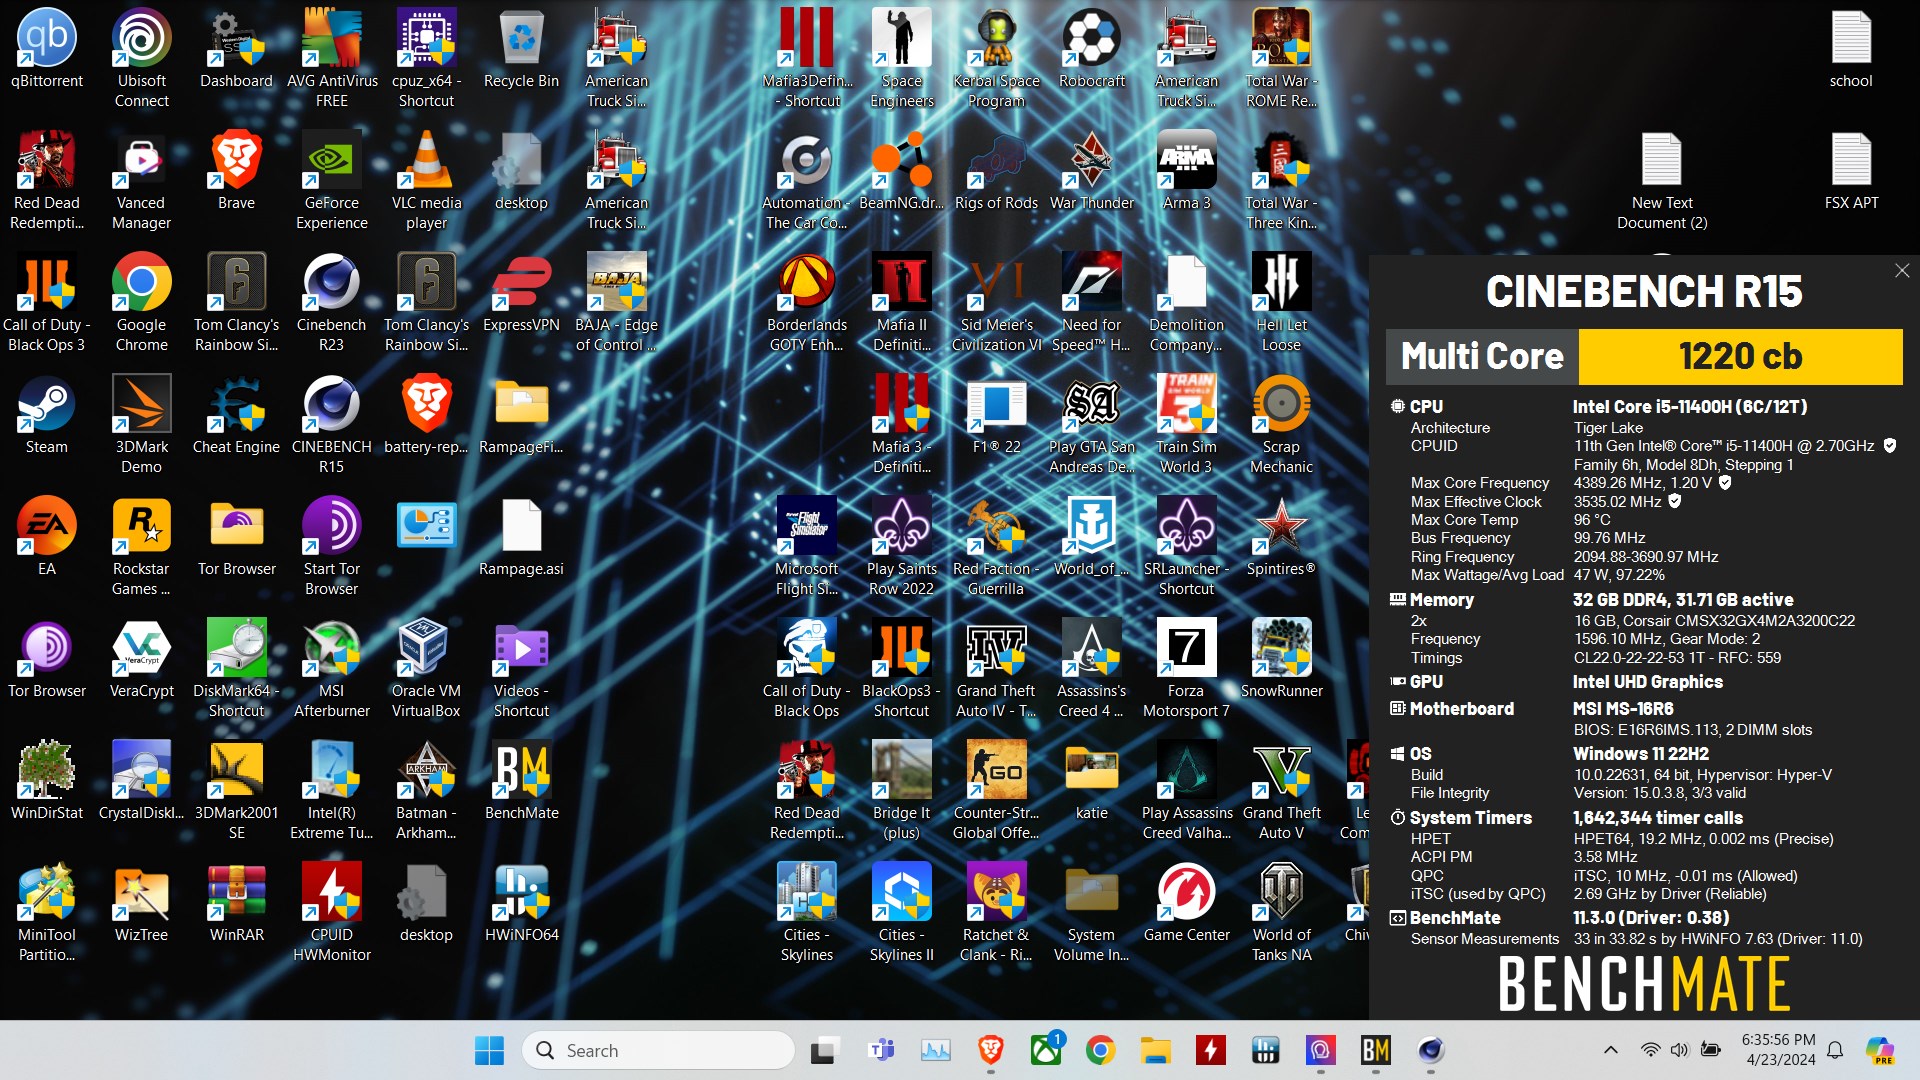This screenshot has width=1920, height=1080.
Task: Select BenchMate desktop icon
Action: point(521,782)
